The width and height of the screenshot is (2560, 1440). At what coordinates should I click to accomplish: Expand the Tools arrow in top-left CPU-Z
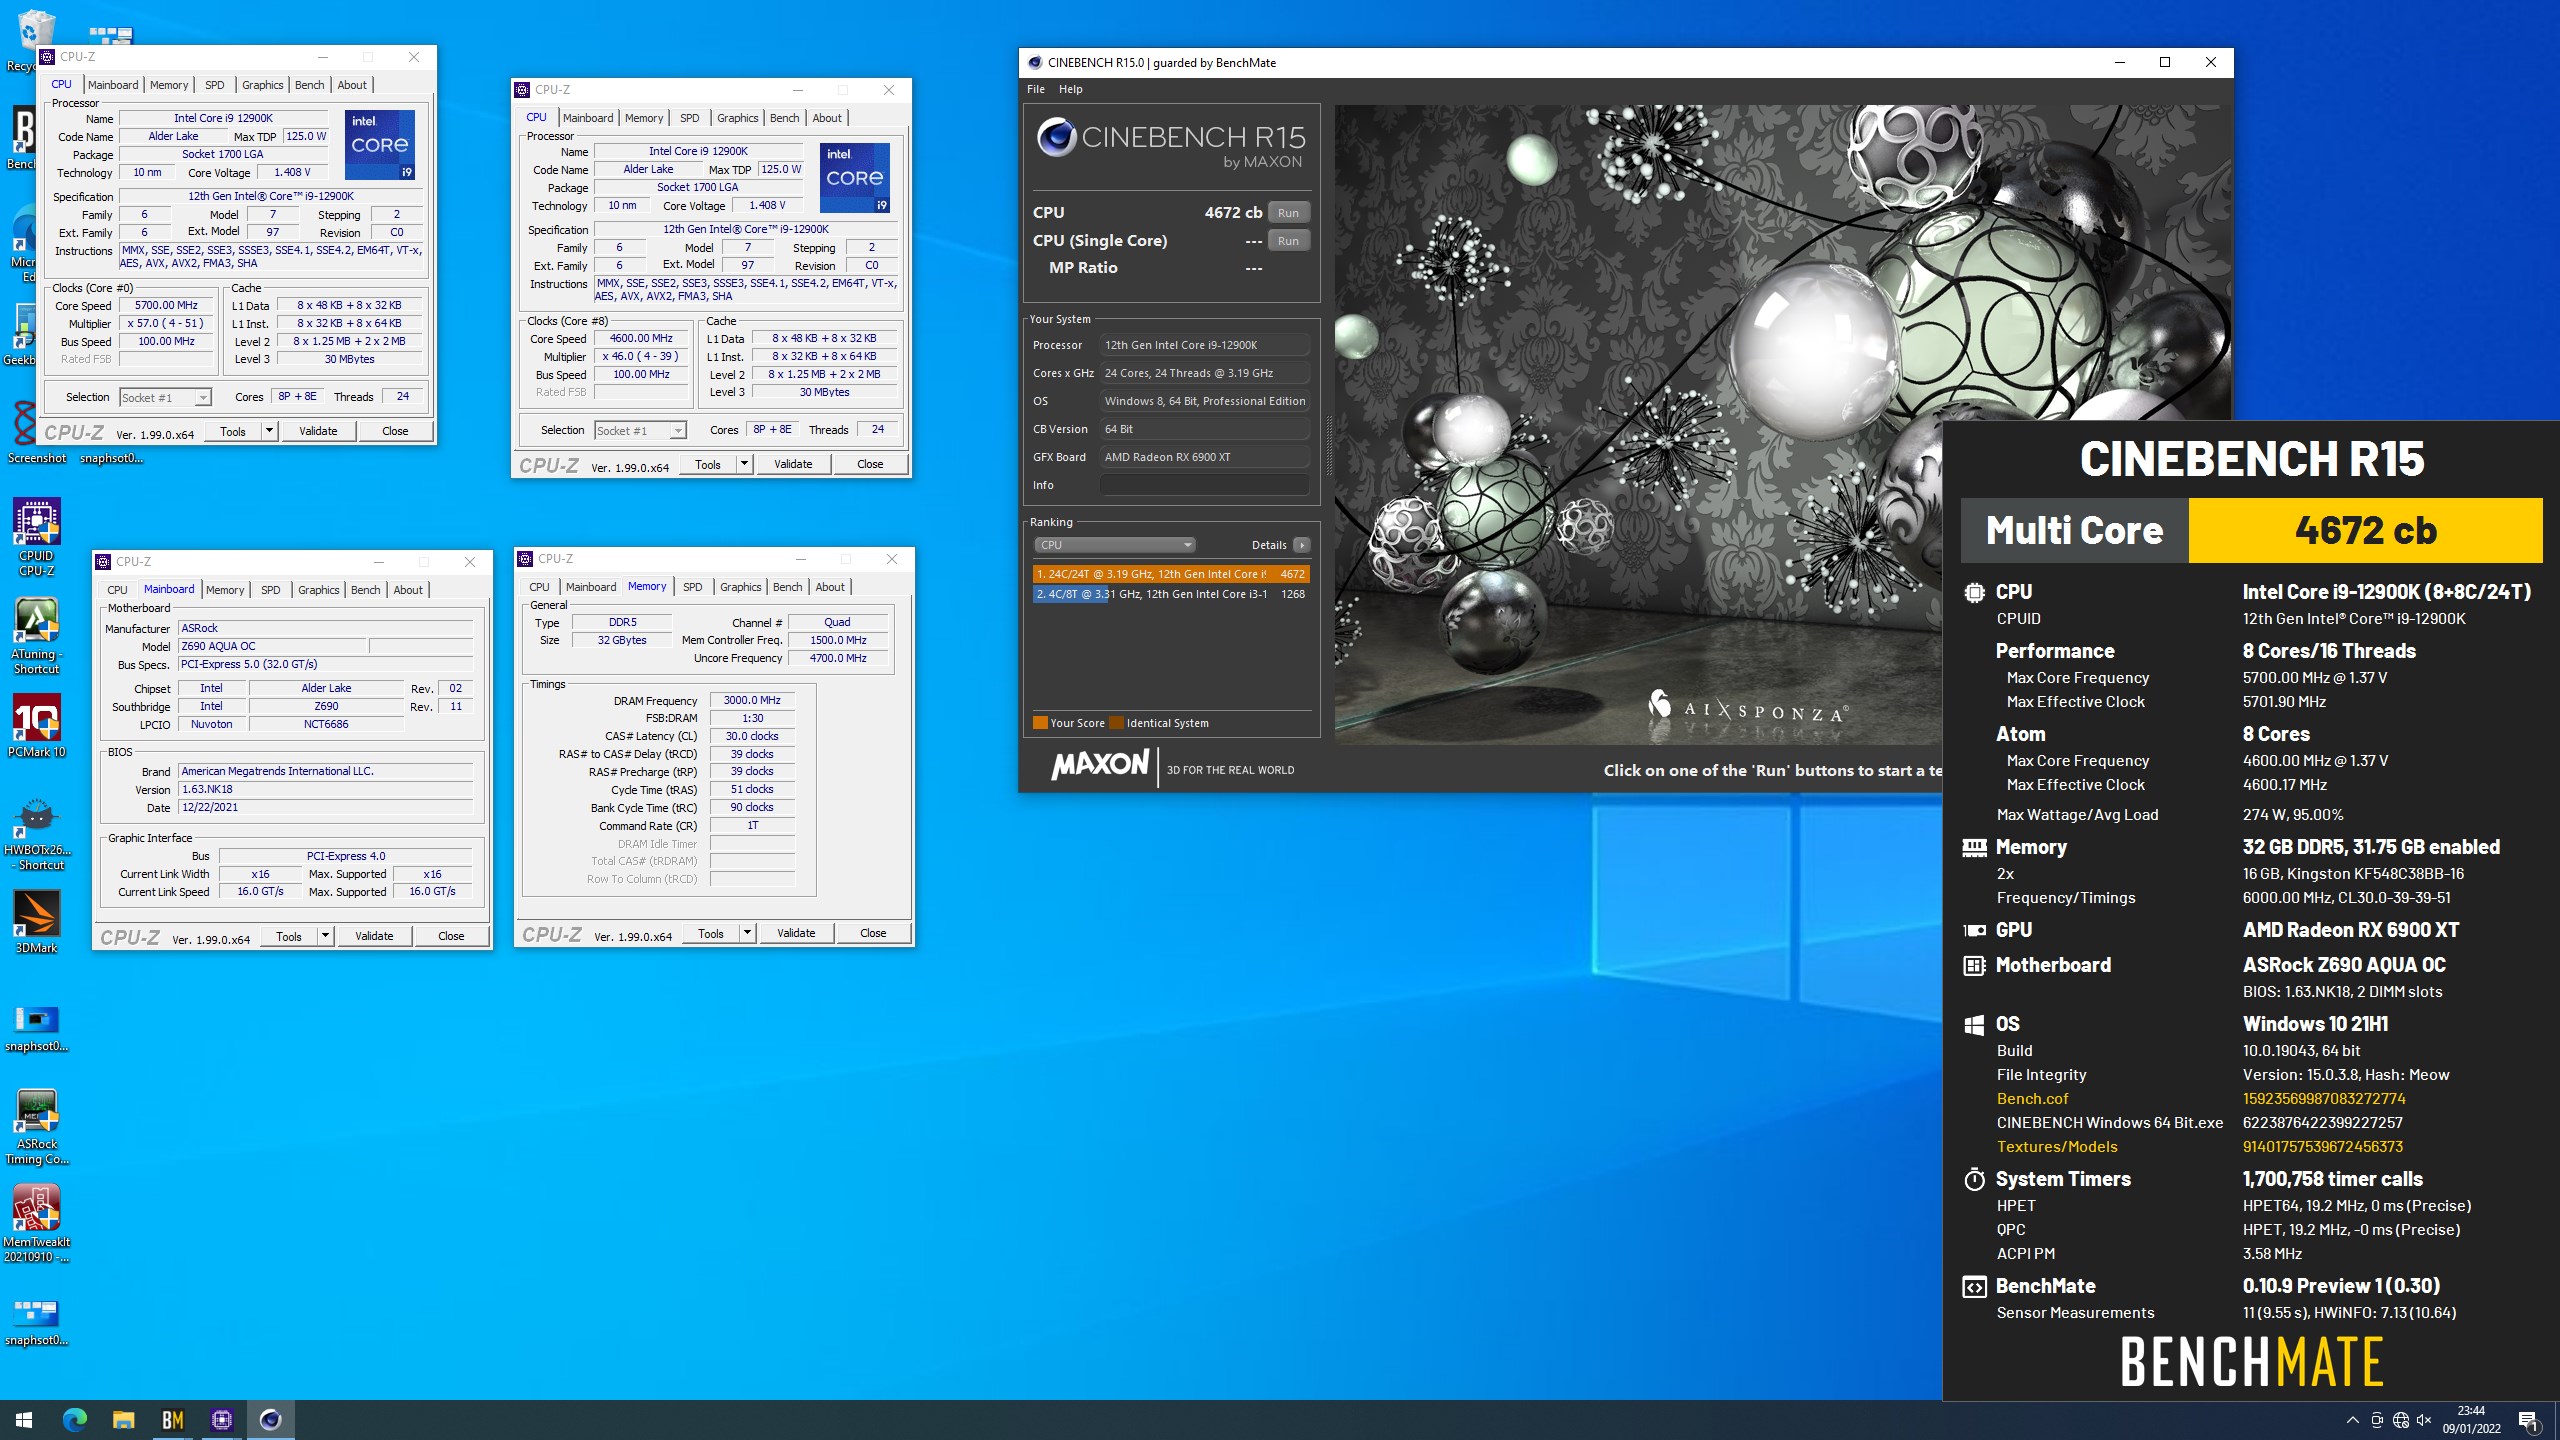[269, 431]
